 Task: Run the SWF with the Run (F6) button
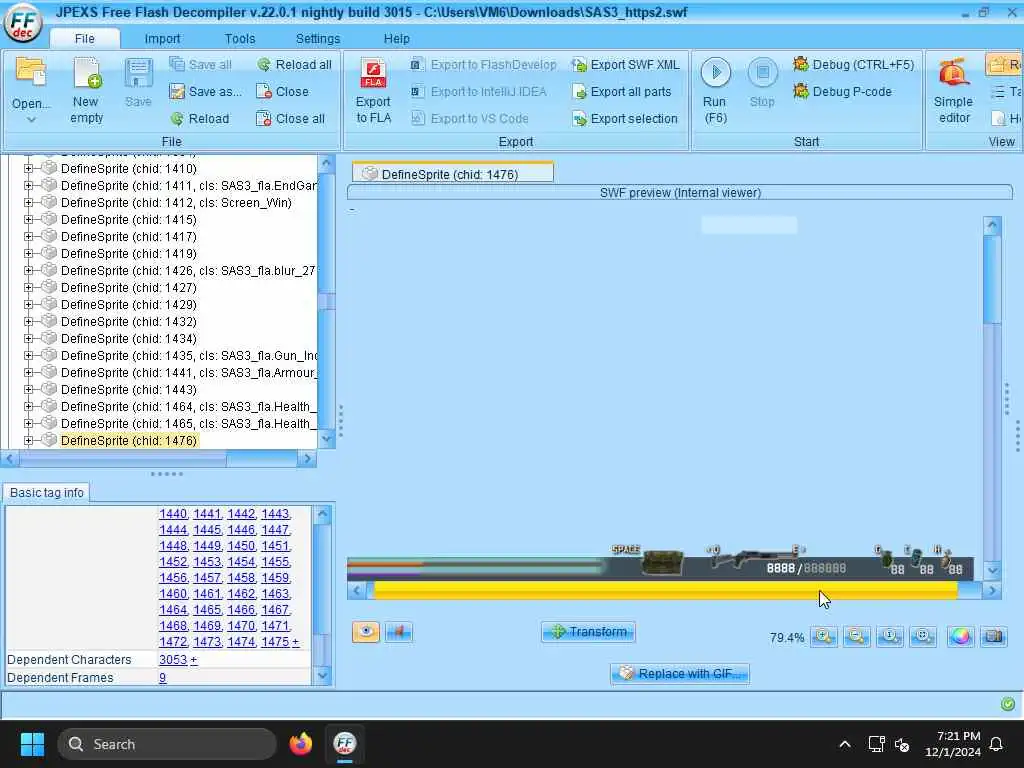[x=715, y=90]
